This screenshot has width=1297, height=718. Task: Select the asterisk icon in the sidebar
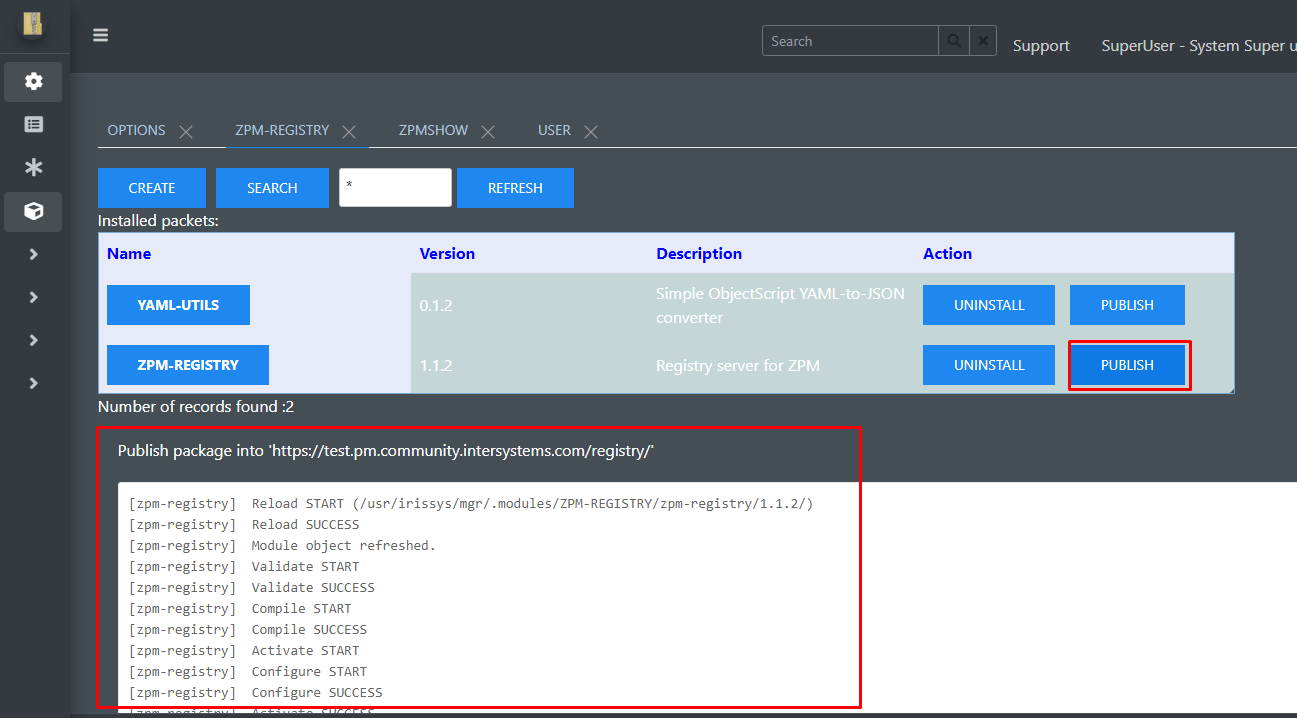pos(33,168)
